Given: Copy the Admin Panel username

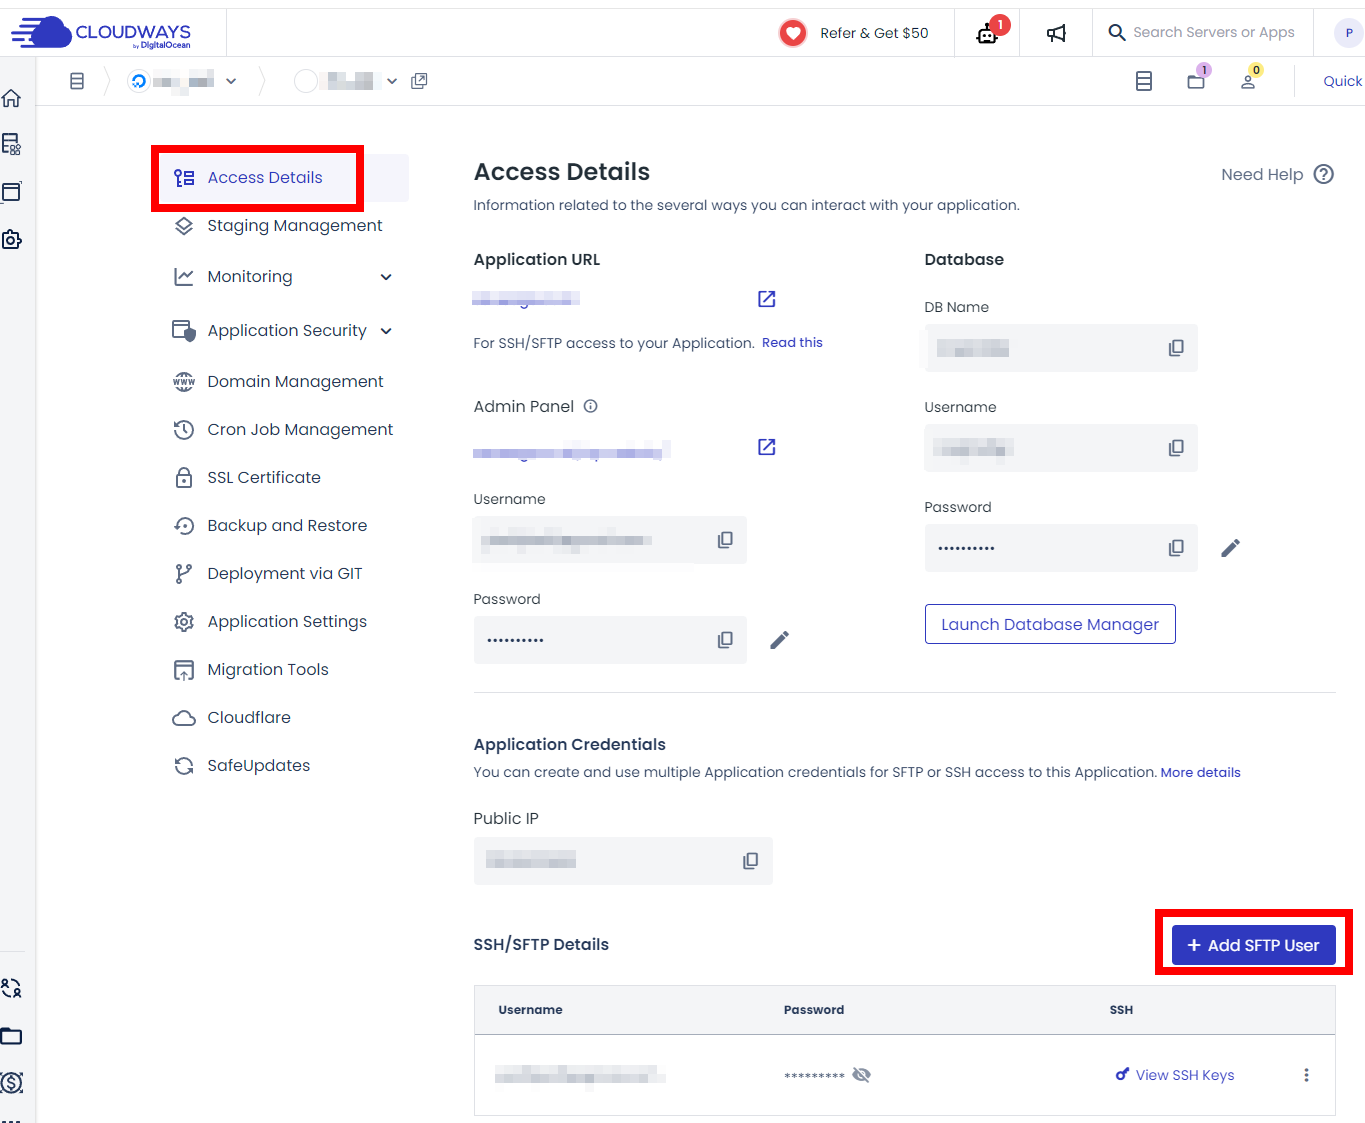Looking at the screenshot, I should [725, 540].
